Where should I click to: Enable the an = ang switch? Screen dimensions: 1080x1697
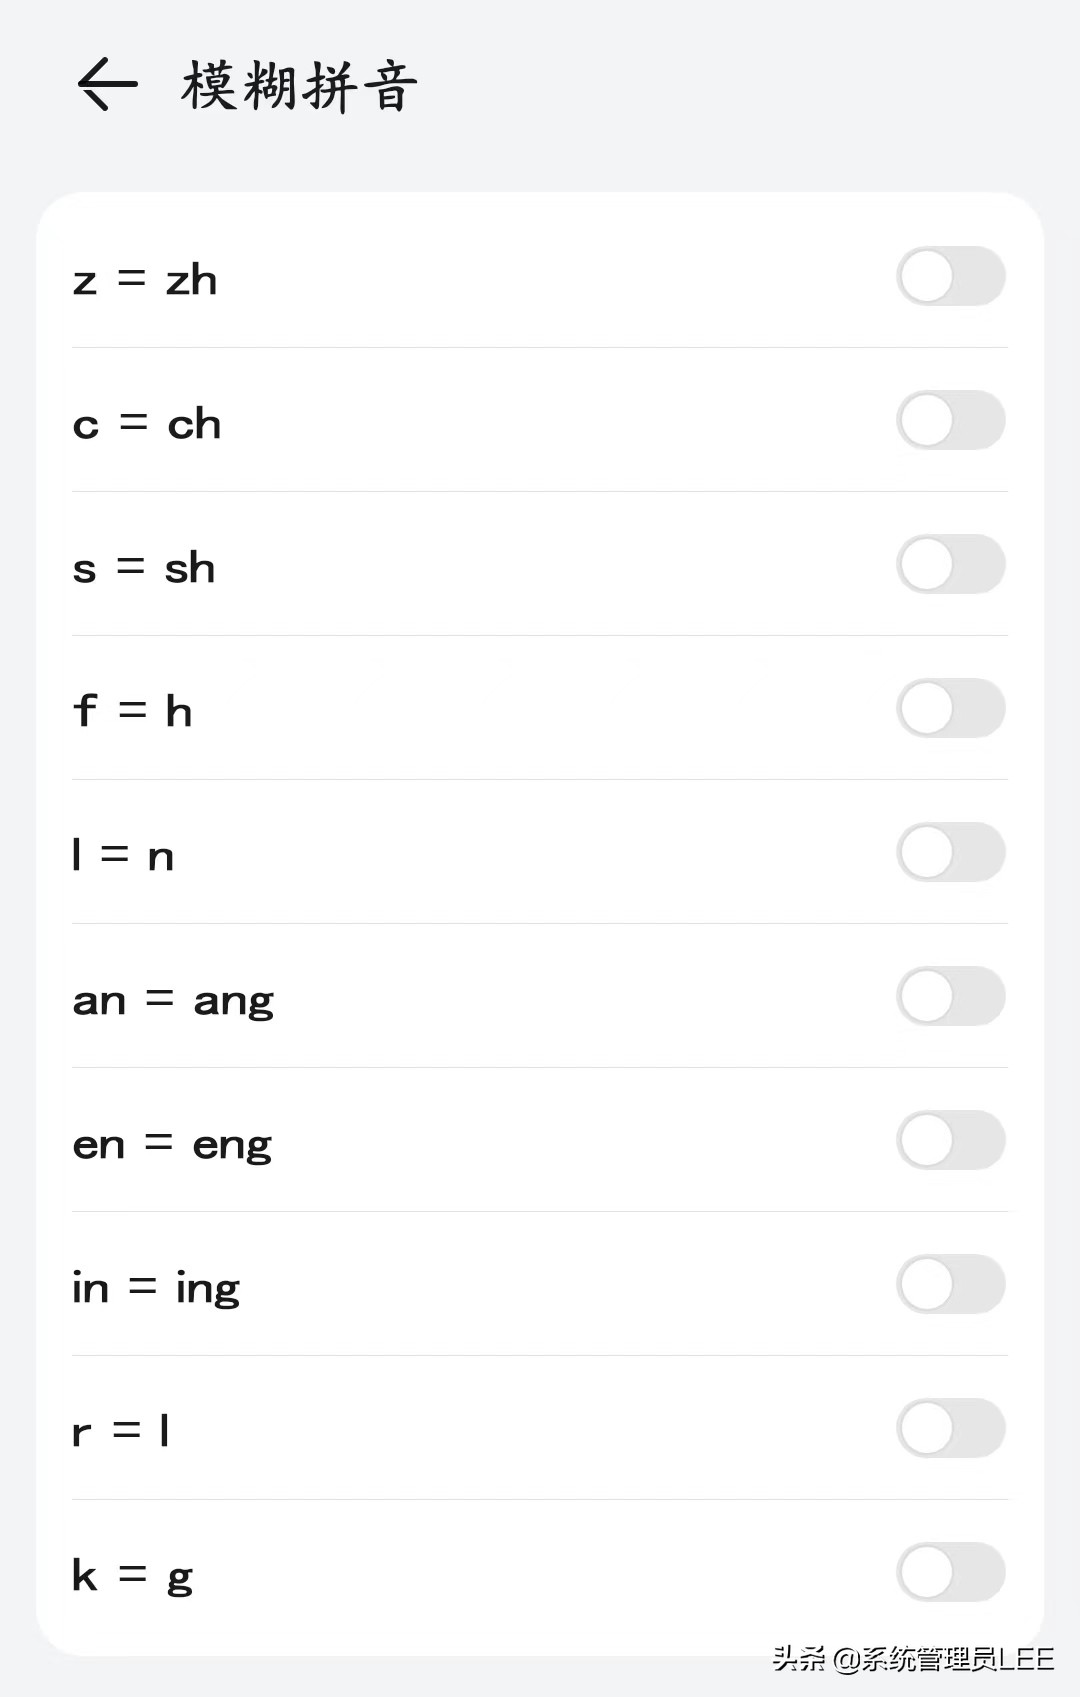950,997
